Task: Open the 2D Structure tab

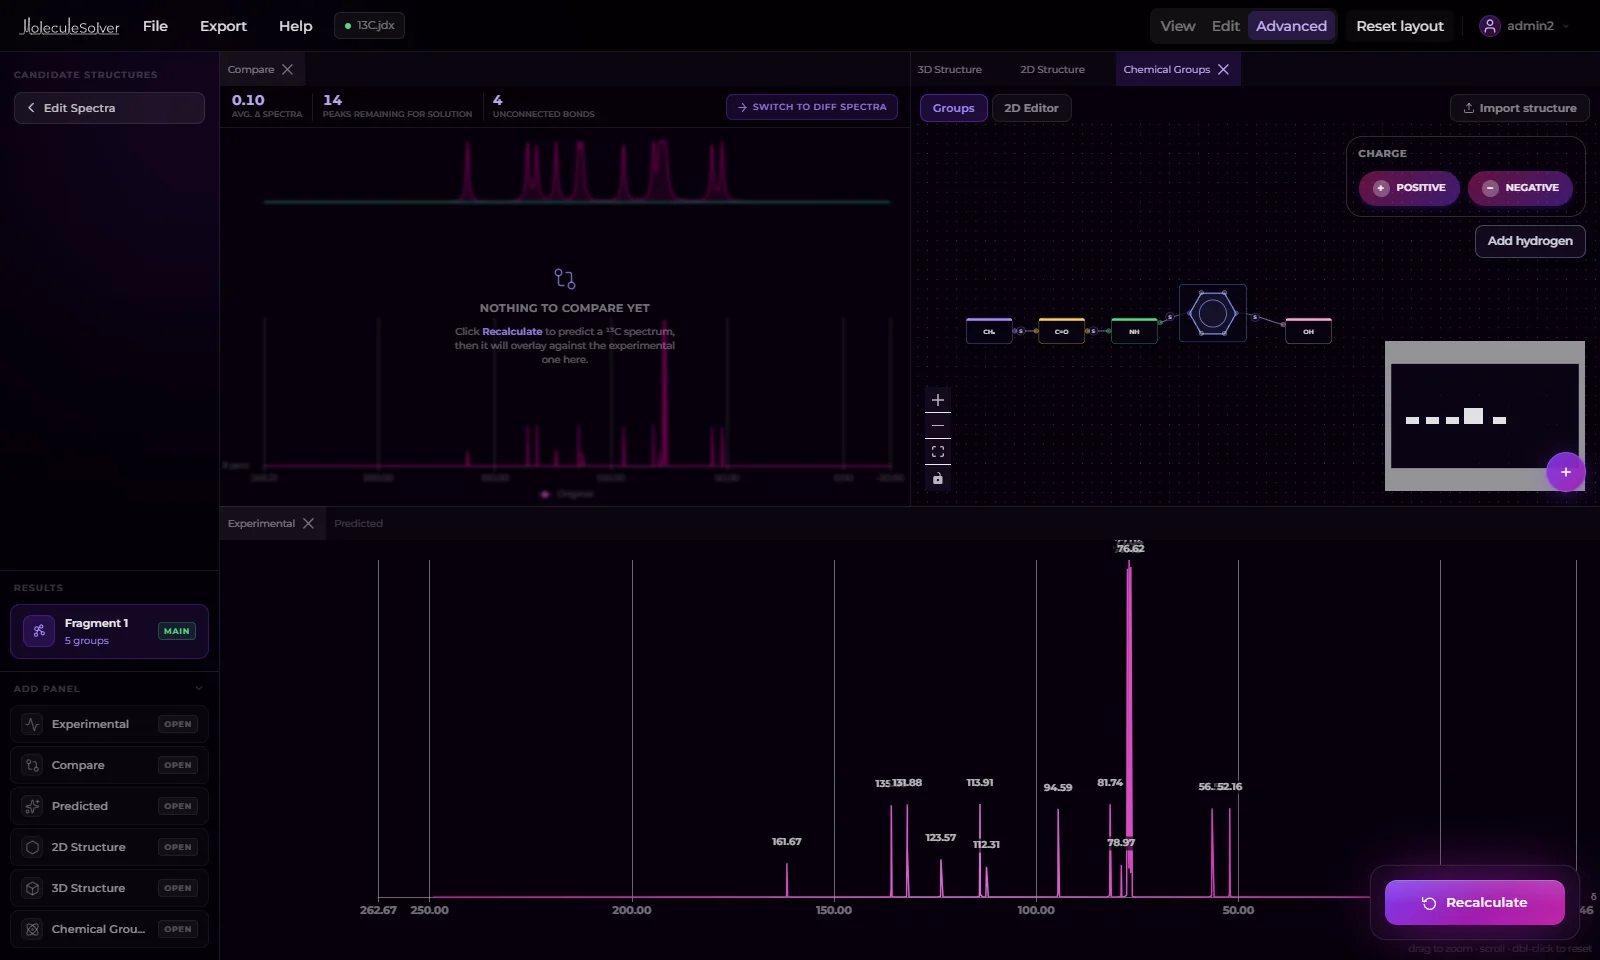Action: tap(1052, 69)
